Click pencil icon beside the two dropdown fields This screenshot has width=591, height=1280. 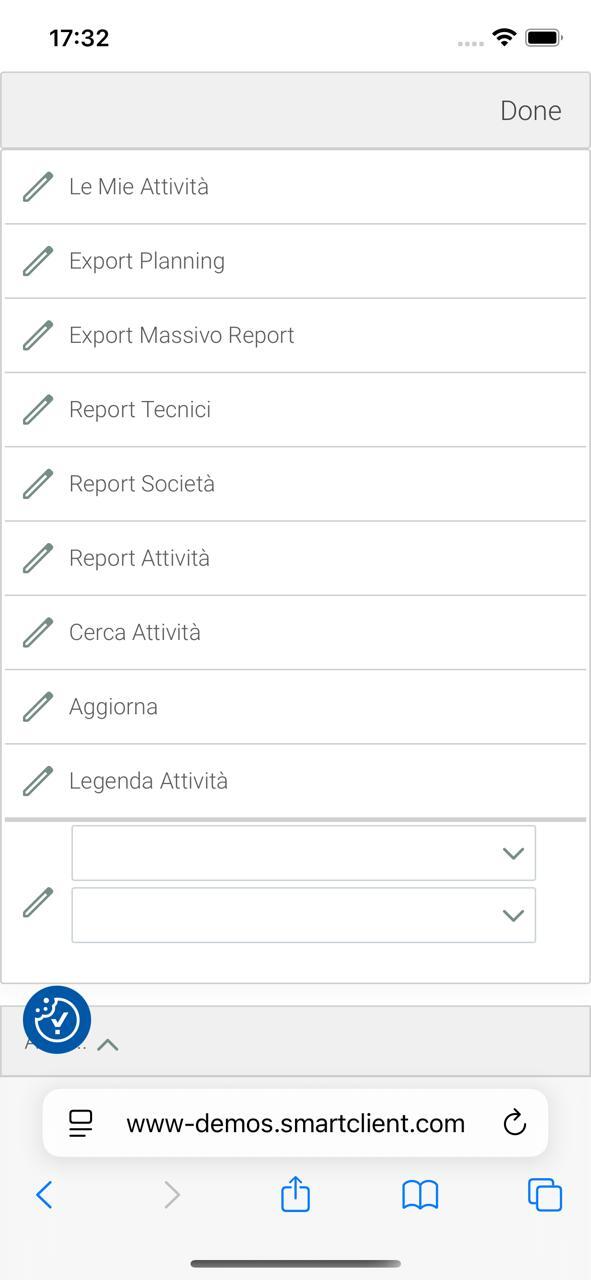38,902
